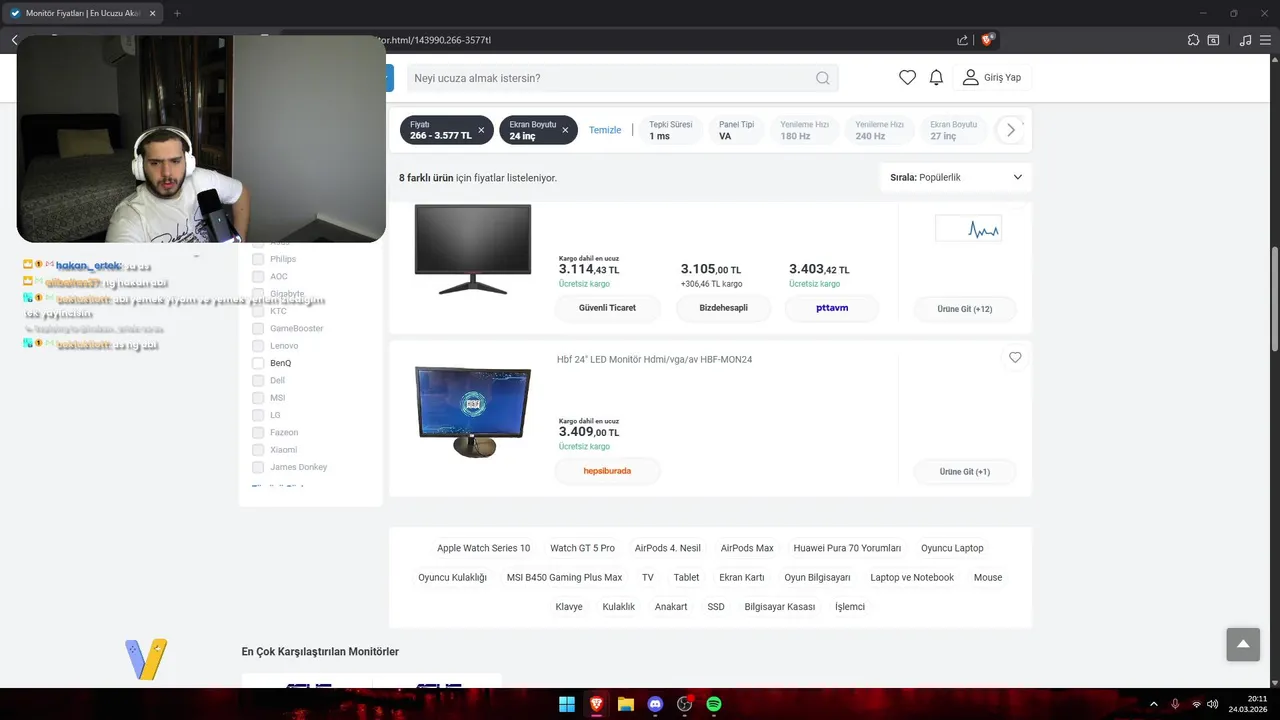
Task: Check the GameBooster brand checkbox
Action: pos(258,328)
